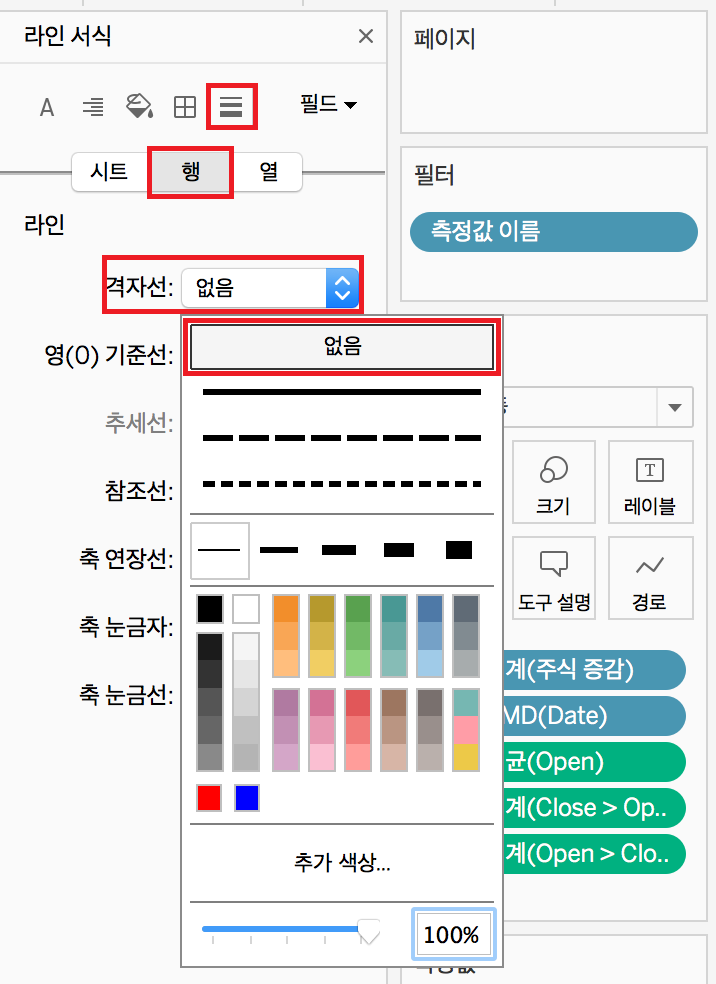Open the 경로 path mark card
This screenshot has width=716, height=984.
[x=650, y=578]
